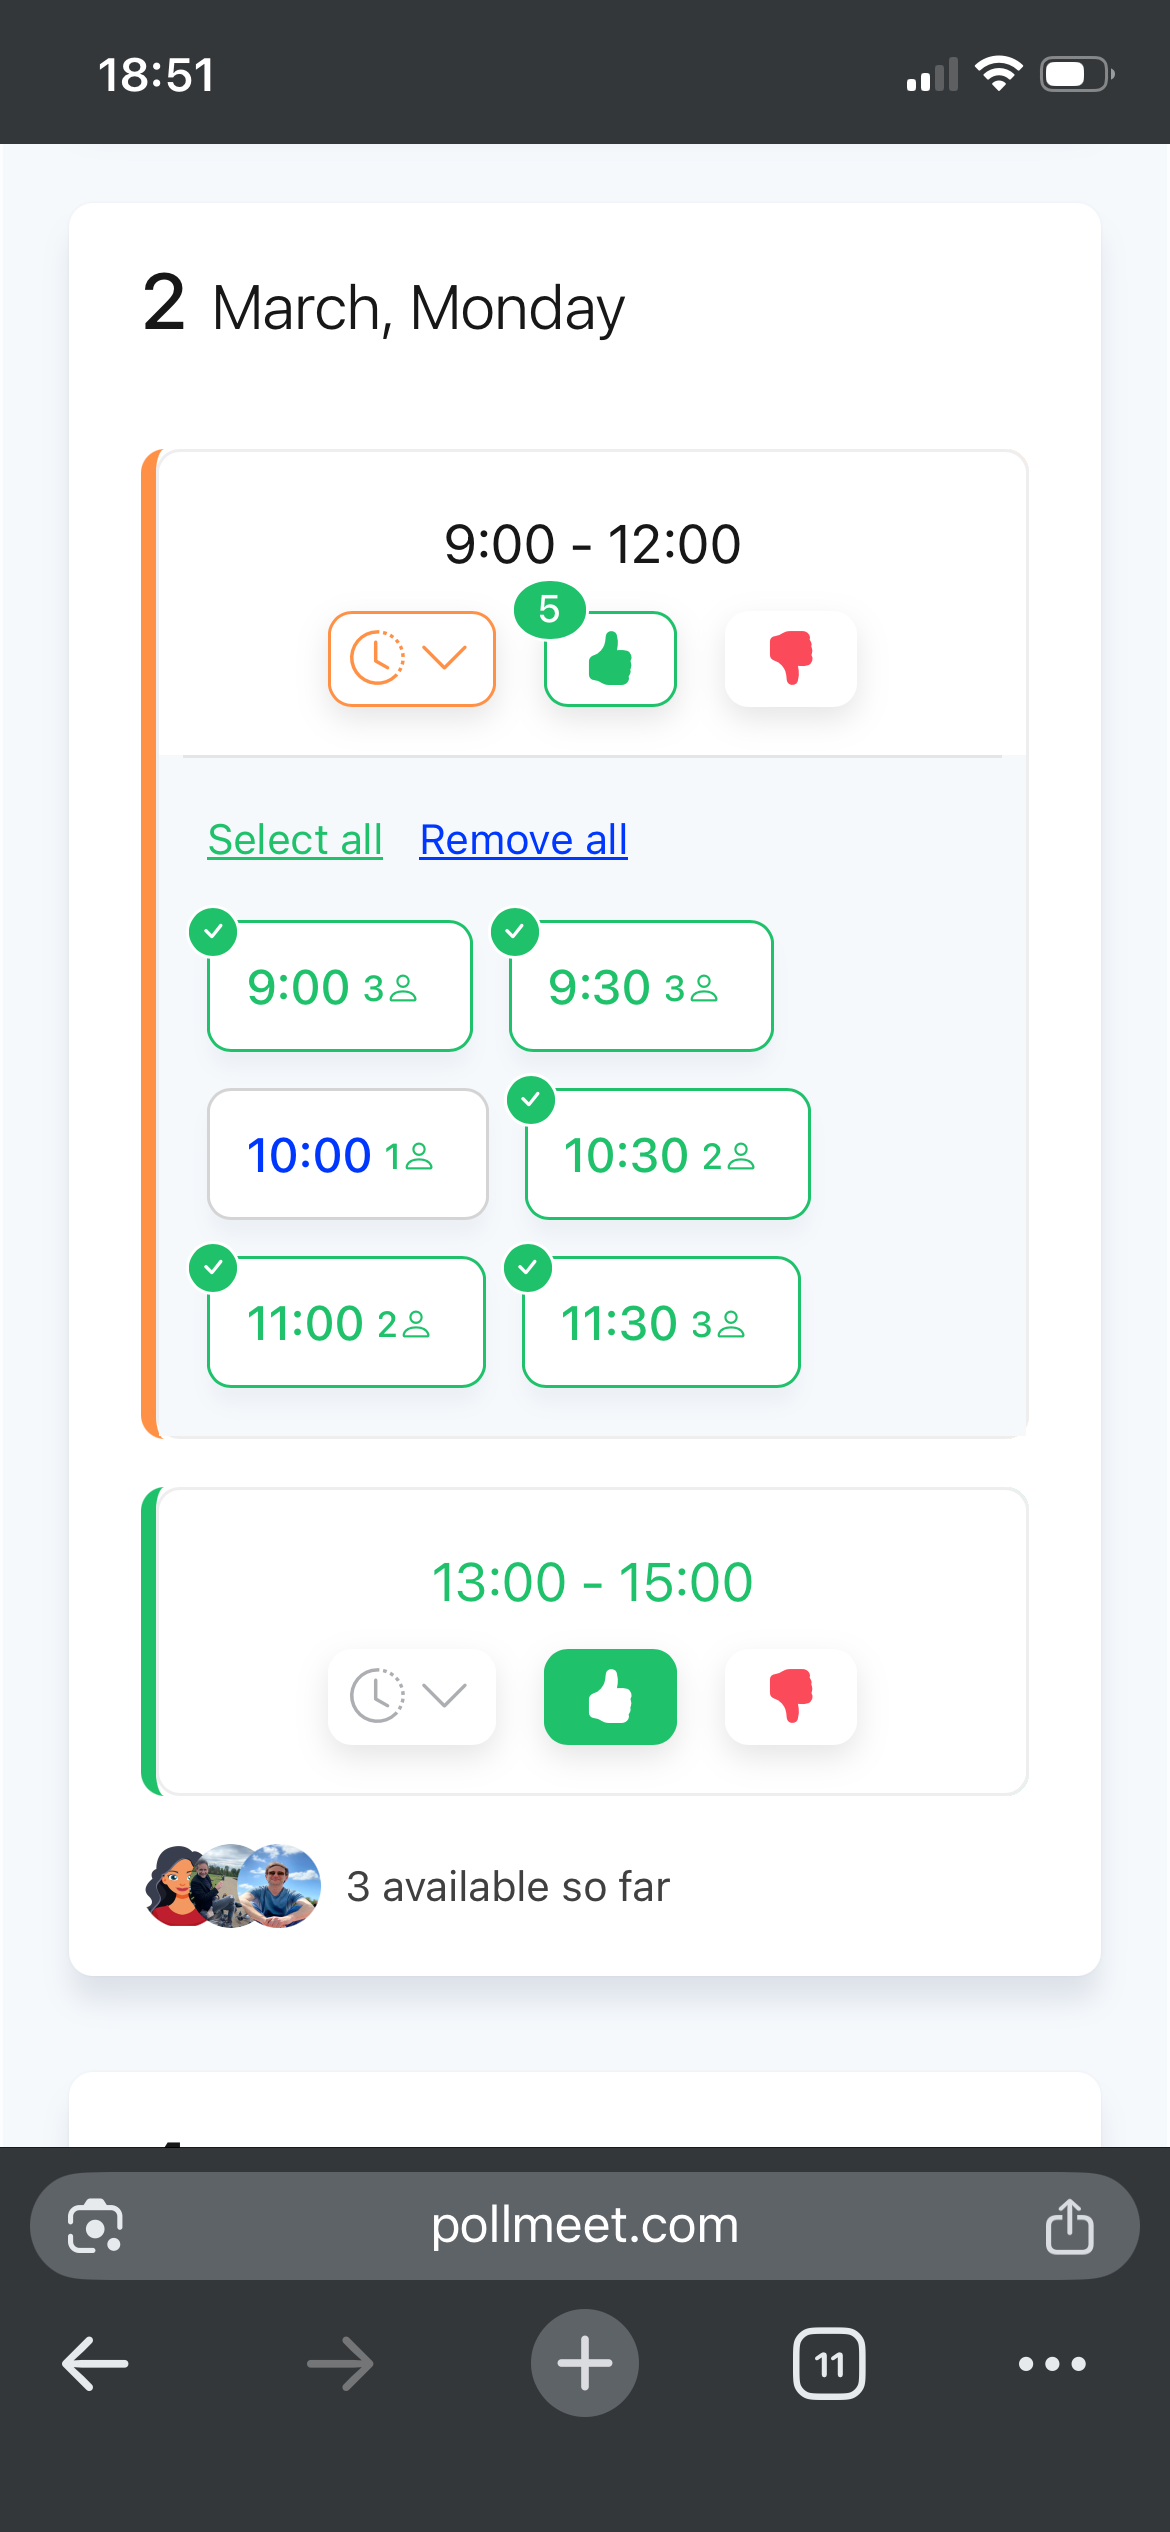Click the Remove all link
Image resolution: width=1170 pixels, height=2532 pixels.
(x=523, y=840)
